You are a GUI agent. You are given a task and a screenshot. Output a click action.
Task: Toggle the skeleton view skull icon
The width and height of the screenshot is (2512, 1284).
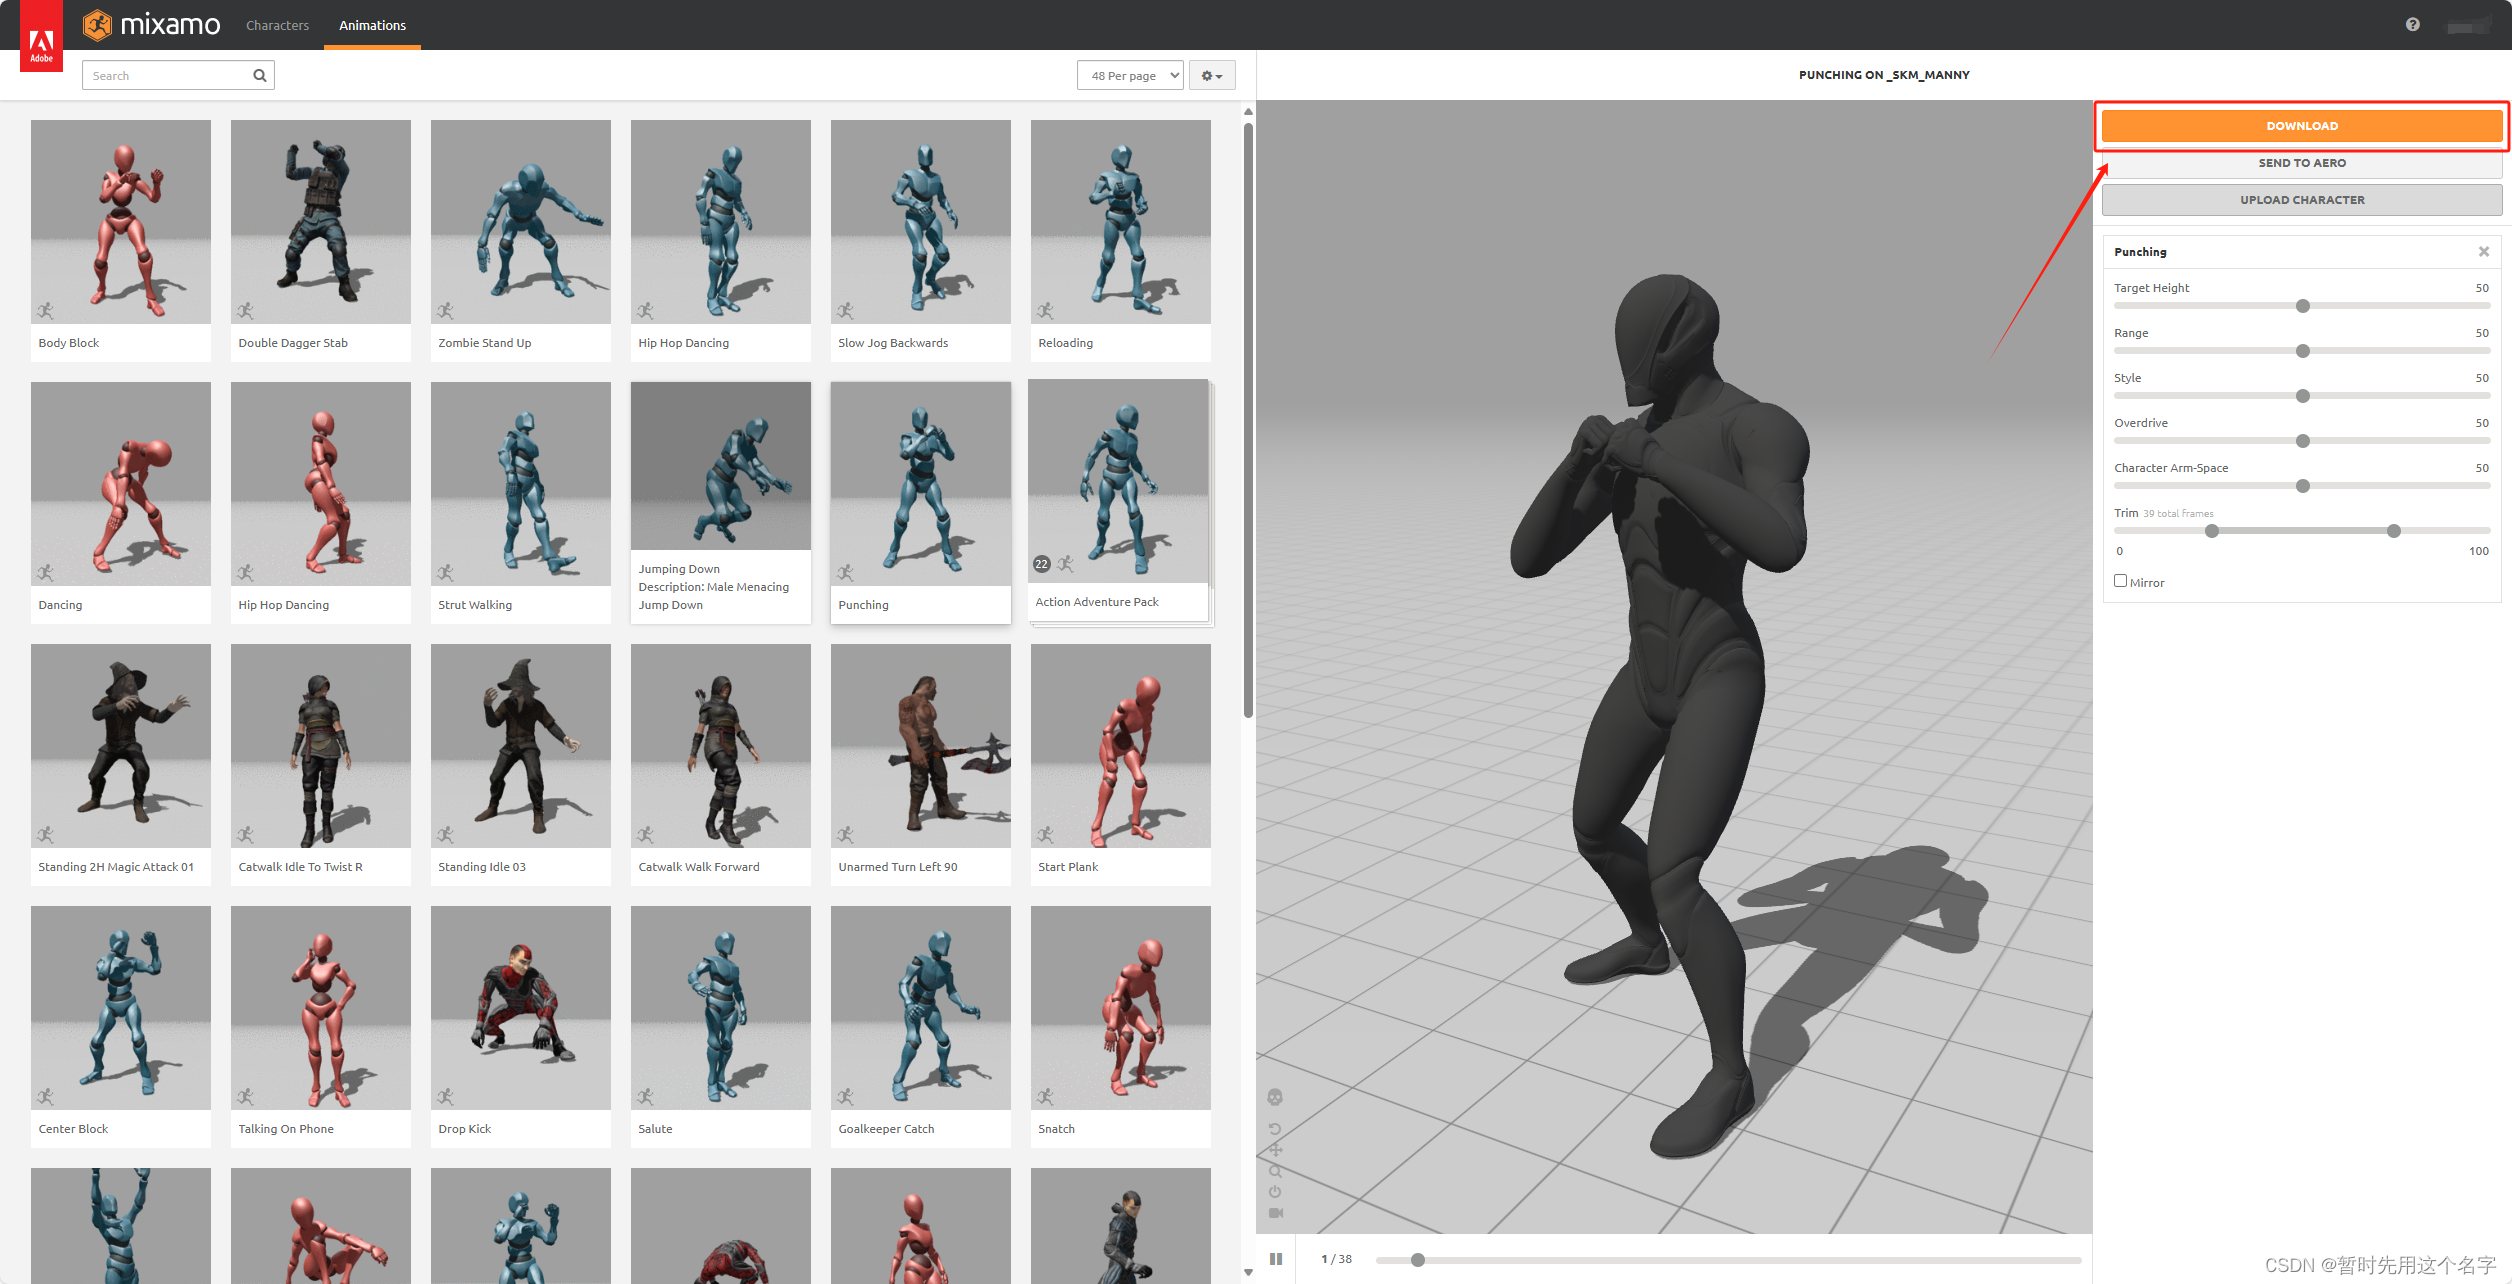1275,1097
